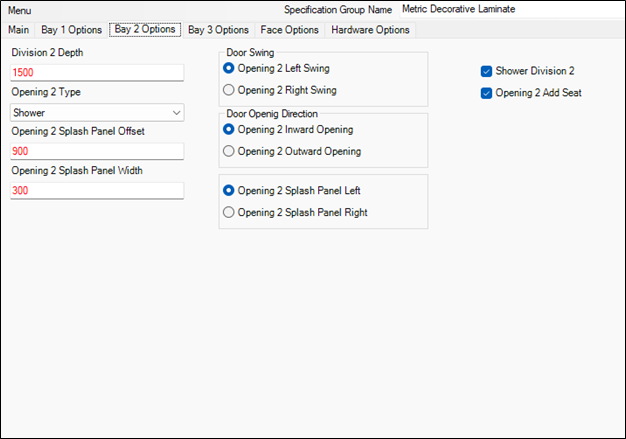Image resolution: width=626 pixels, height=439 pixels.
Task: Choose Opening 2 Splash Panel Right
Action: coord(230,212)
